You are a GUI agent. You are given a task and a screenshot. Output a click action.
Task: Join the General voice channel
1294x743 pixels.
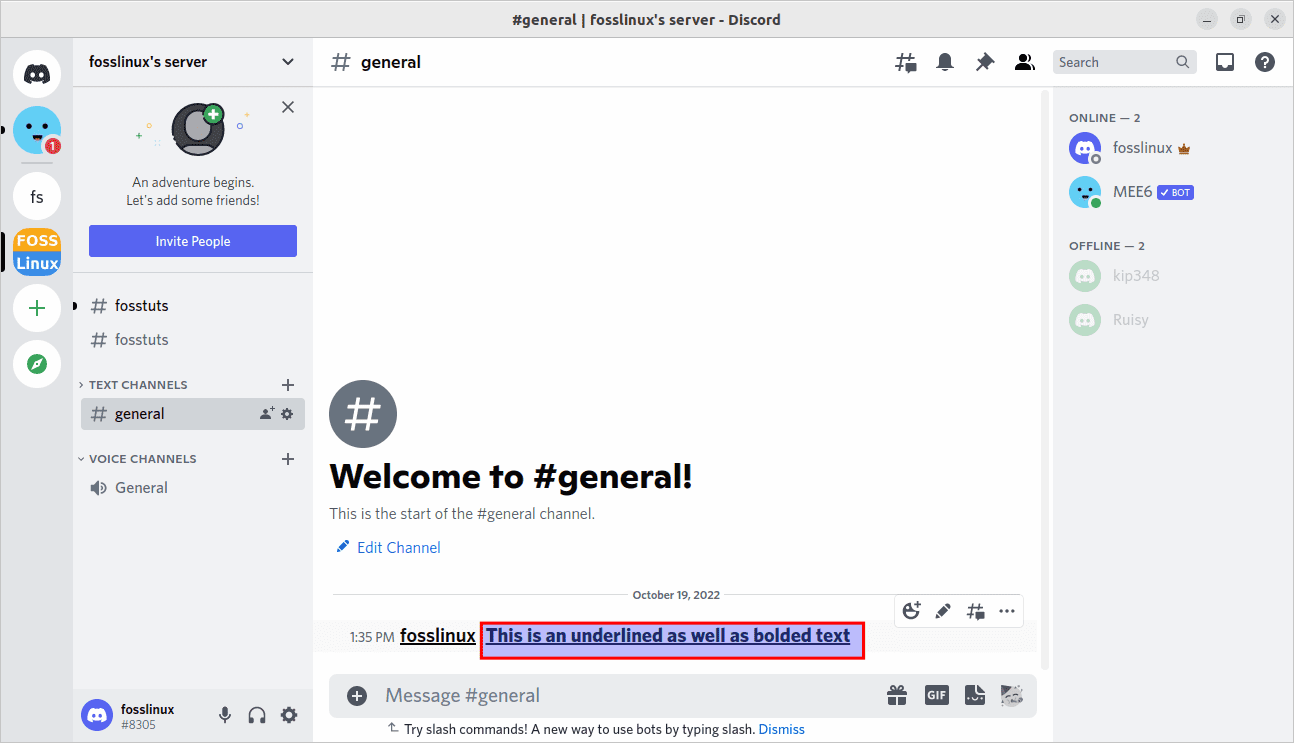[x=193, y=488]
